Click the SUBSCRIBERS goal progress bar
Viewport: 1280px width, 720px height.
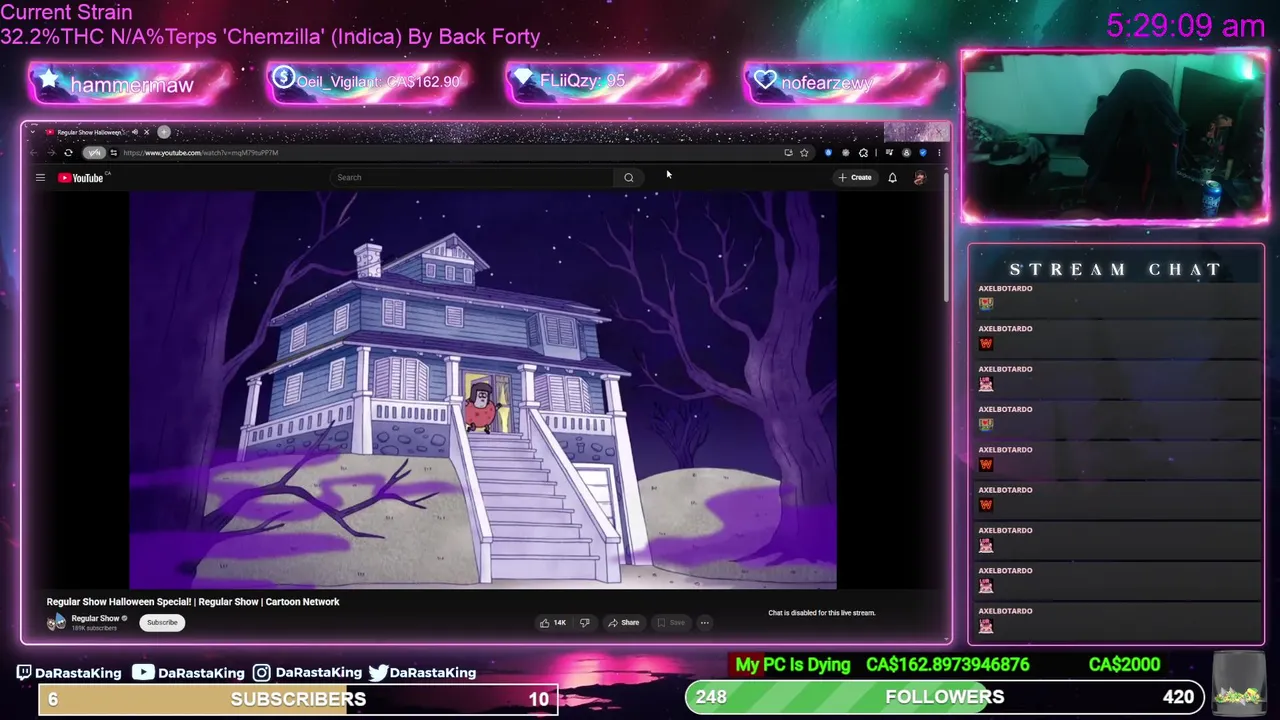coord(298,699)
